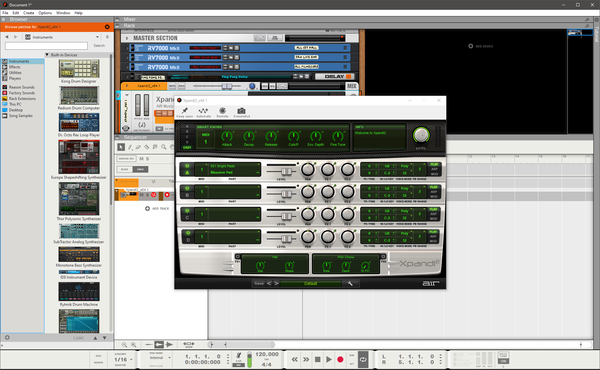The image size is (600, 370).
Task: Take a plugin Screenshot with camera icon
Action: pyautogui.click(x=241, y=111)
